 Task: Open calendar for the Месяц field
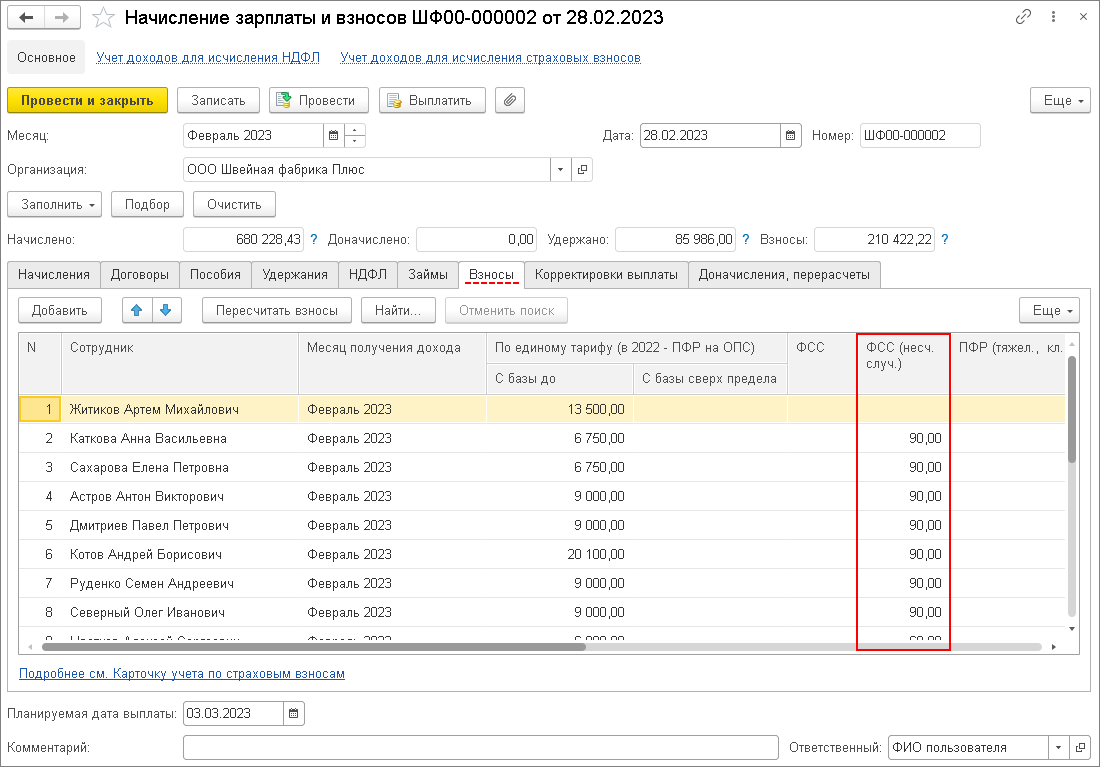pos(334,135)
